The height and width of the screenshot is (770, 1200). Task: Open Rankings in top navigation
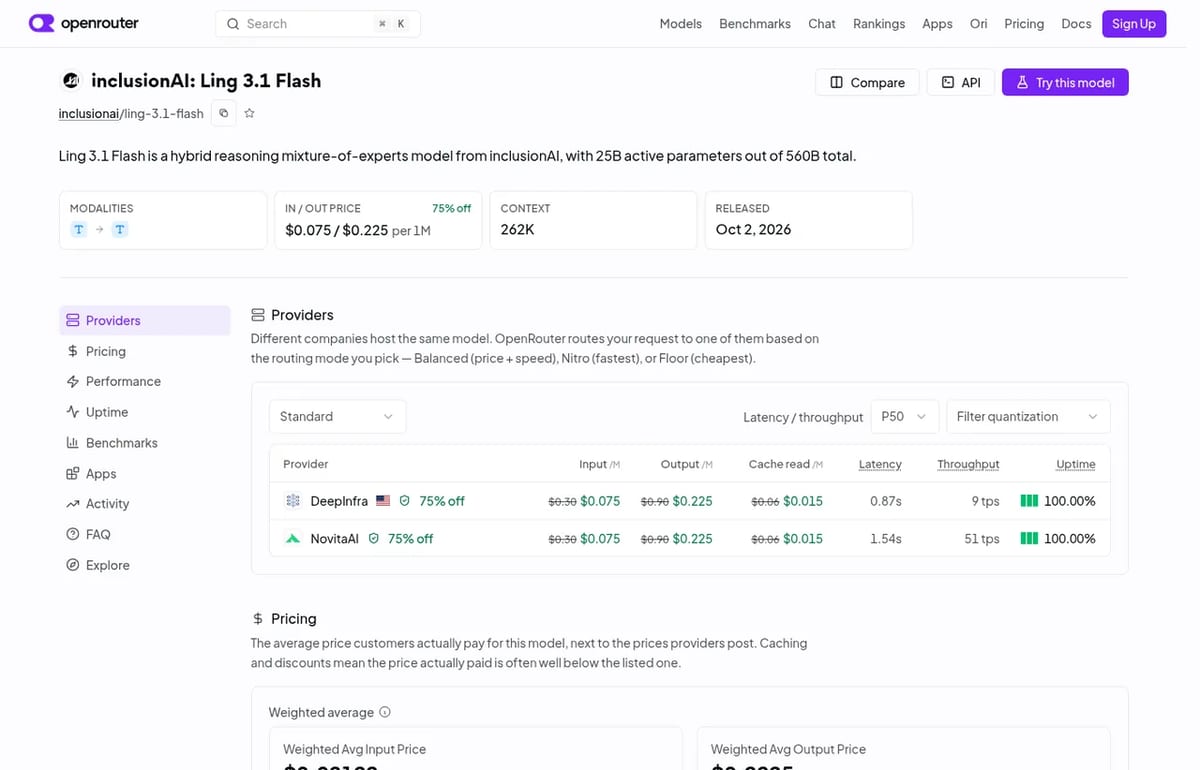[x=879, y=24]
